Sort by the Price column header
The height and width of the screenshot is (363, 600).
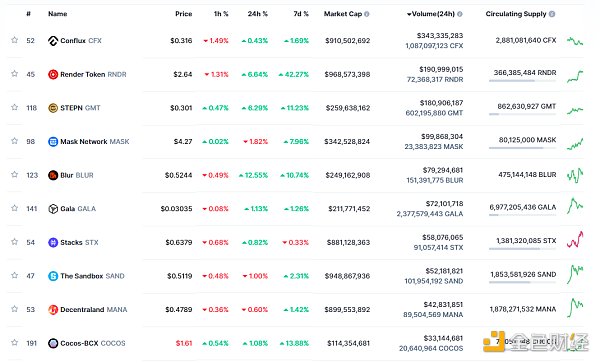(184, 14)
